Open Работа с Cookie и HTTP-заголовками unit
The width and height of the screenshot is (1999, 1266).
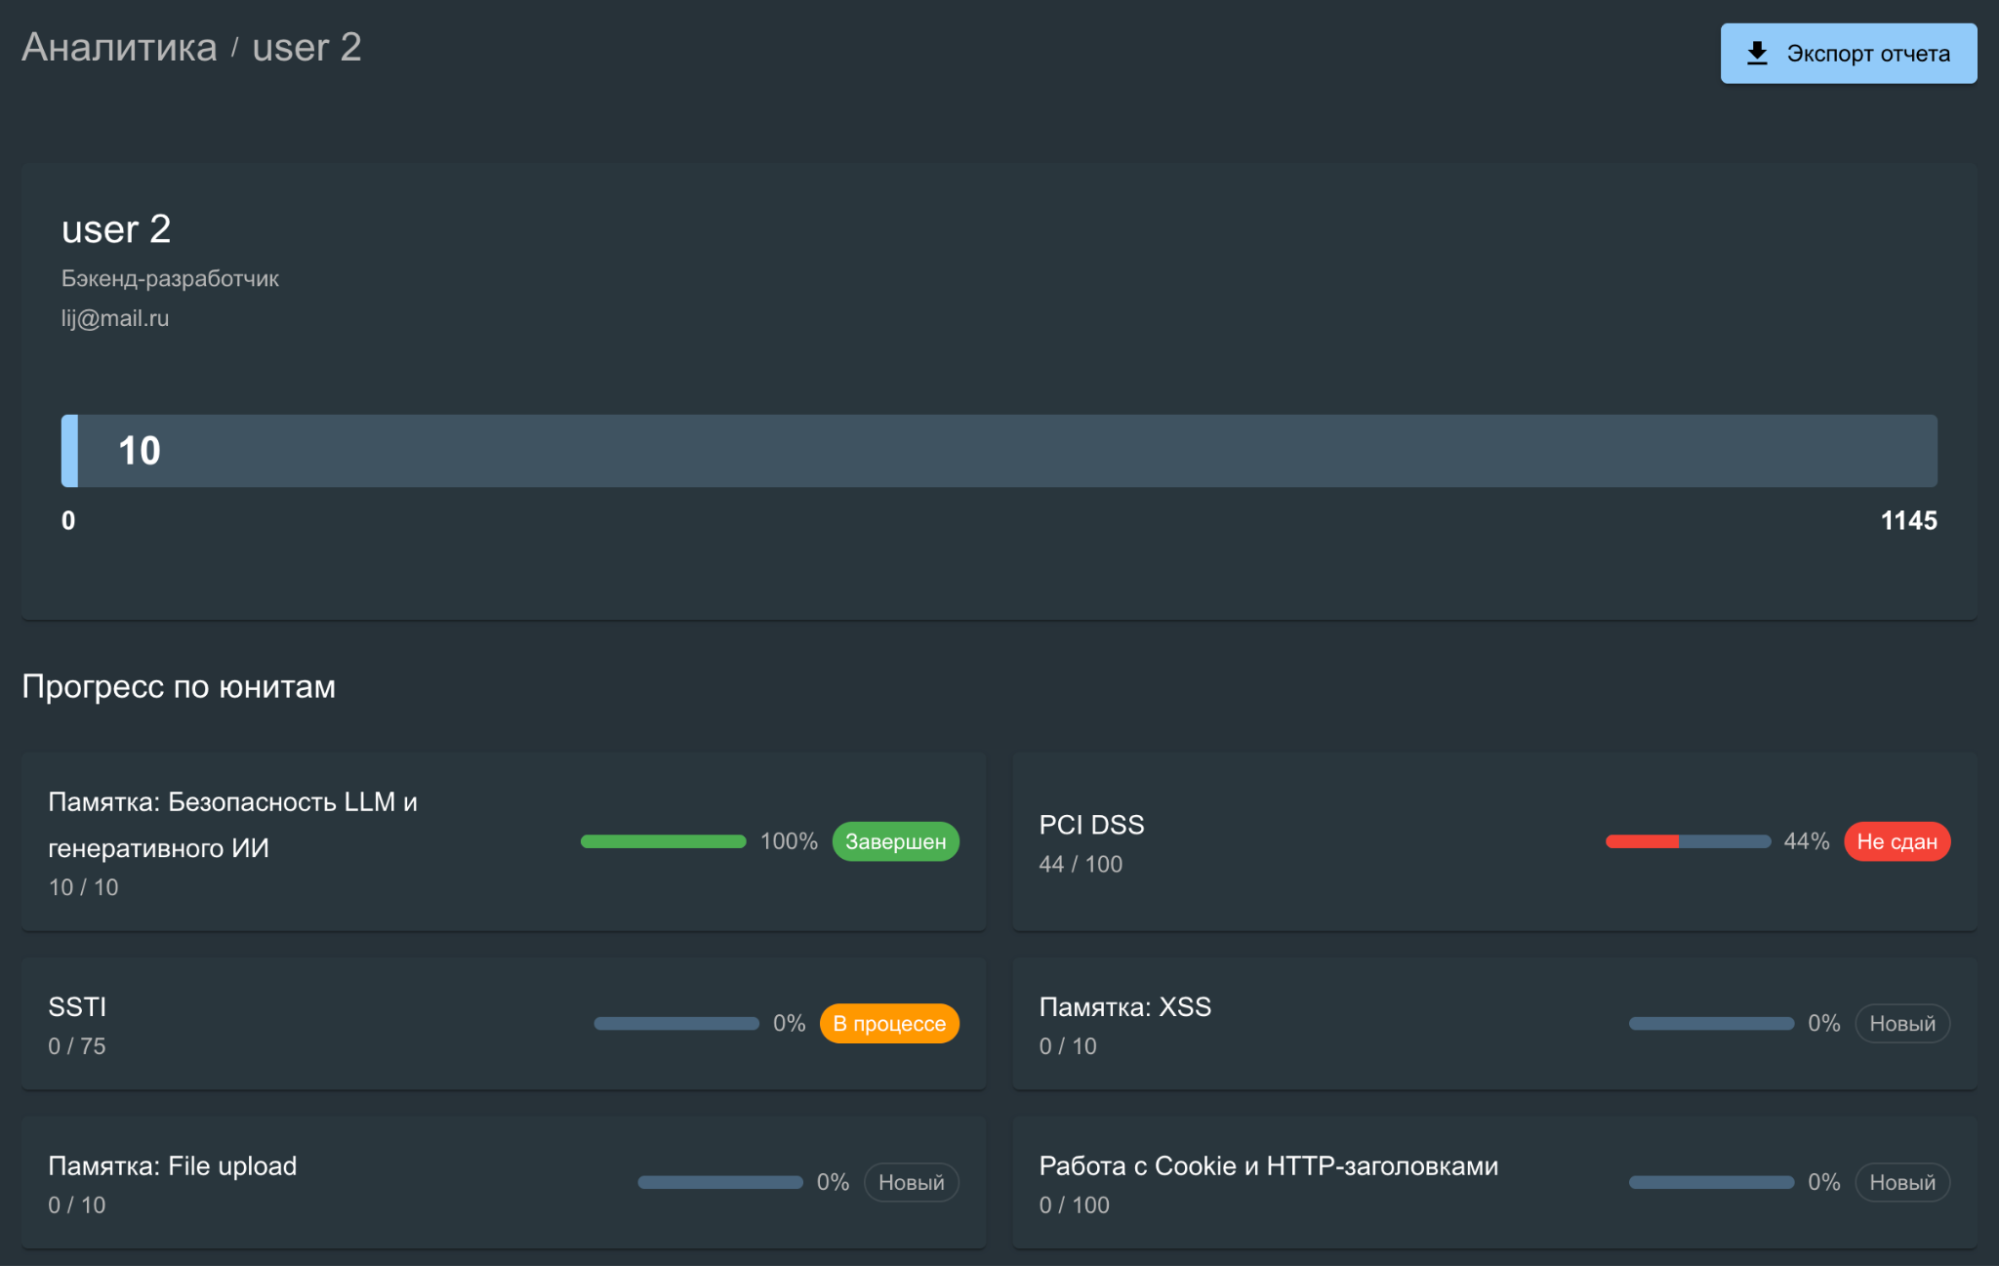pyautogui.click(x=1267, y=1165)
